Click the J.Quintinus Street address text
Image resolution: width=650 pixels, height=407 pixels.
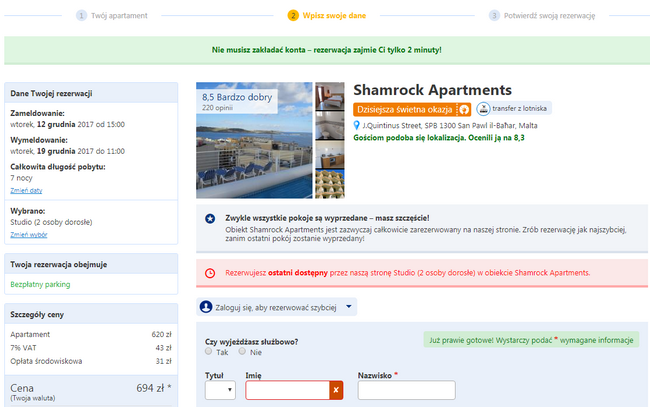450,126
